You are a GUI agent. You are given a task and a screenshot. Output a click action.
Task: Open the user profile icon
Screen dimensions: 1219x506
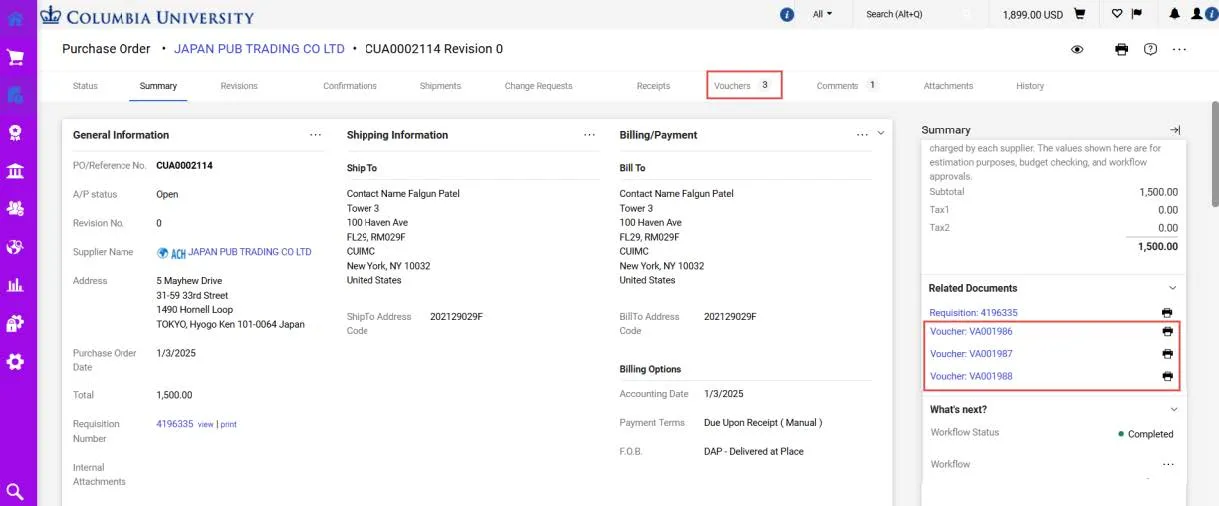click(1195, 14)
